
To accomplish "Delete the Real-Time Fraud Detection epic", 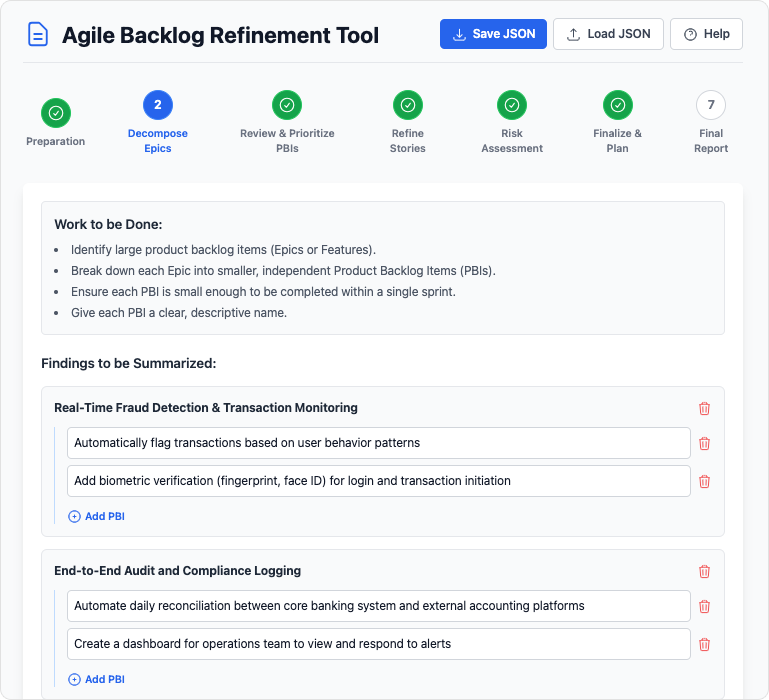I will [704, 408].
